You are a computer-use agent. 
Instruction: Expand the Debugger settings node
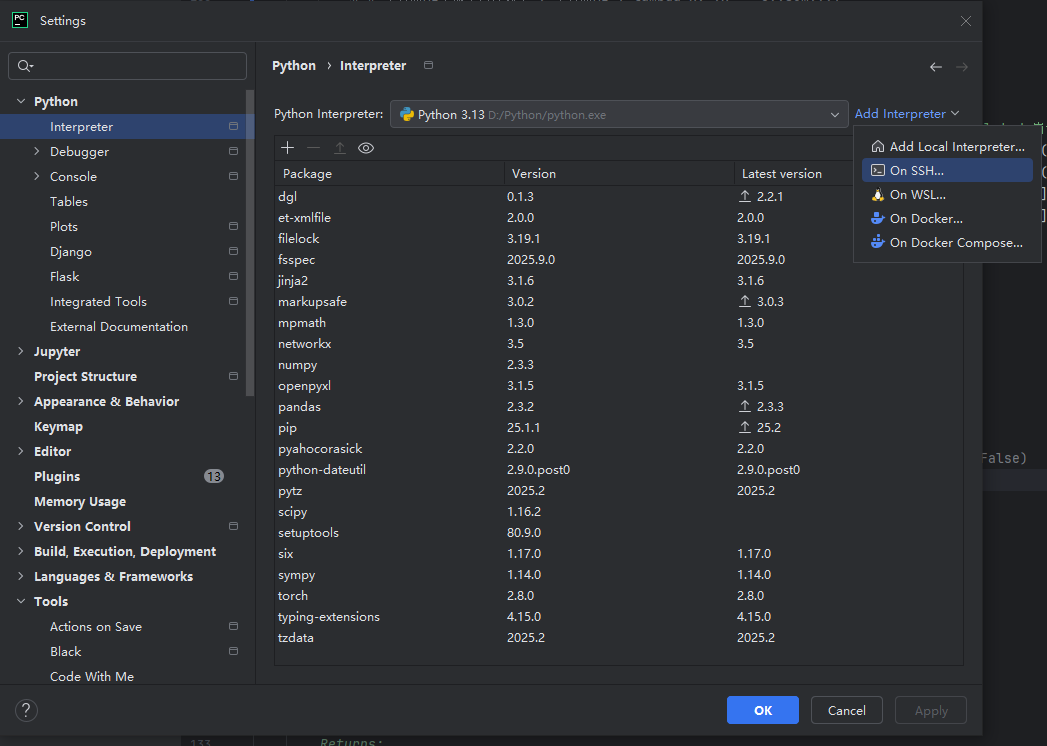pos(37,152)
